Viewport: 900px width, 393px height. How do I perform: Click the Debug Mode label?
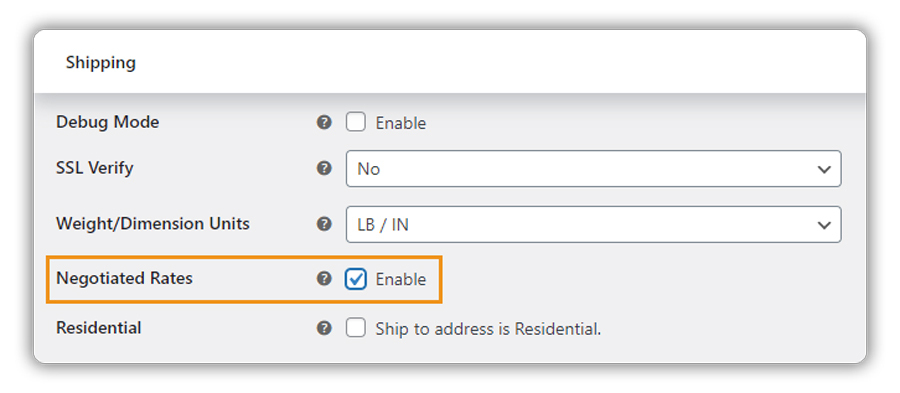pyautogui.click(x=107, y=122)
